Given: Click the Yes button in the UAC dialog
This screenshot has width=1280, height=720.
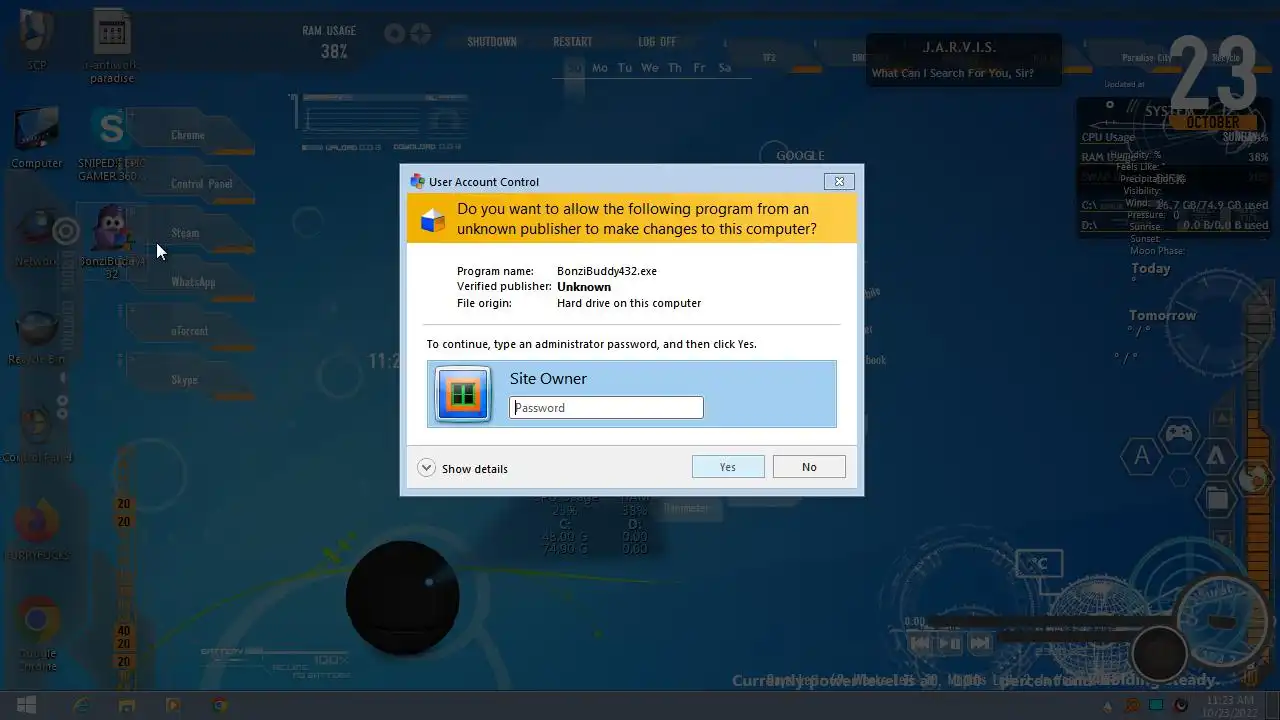Looking at the screenshot, I should (728, 467).
